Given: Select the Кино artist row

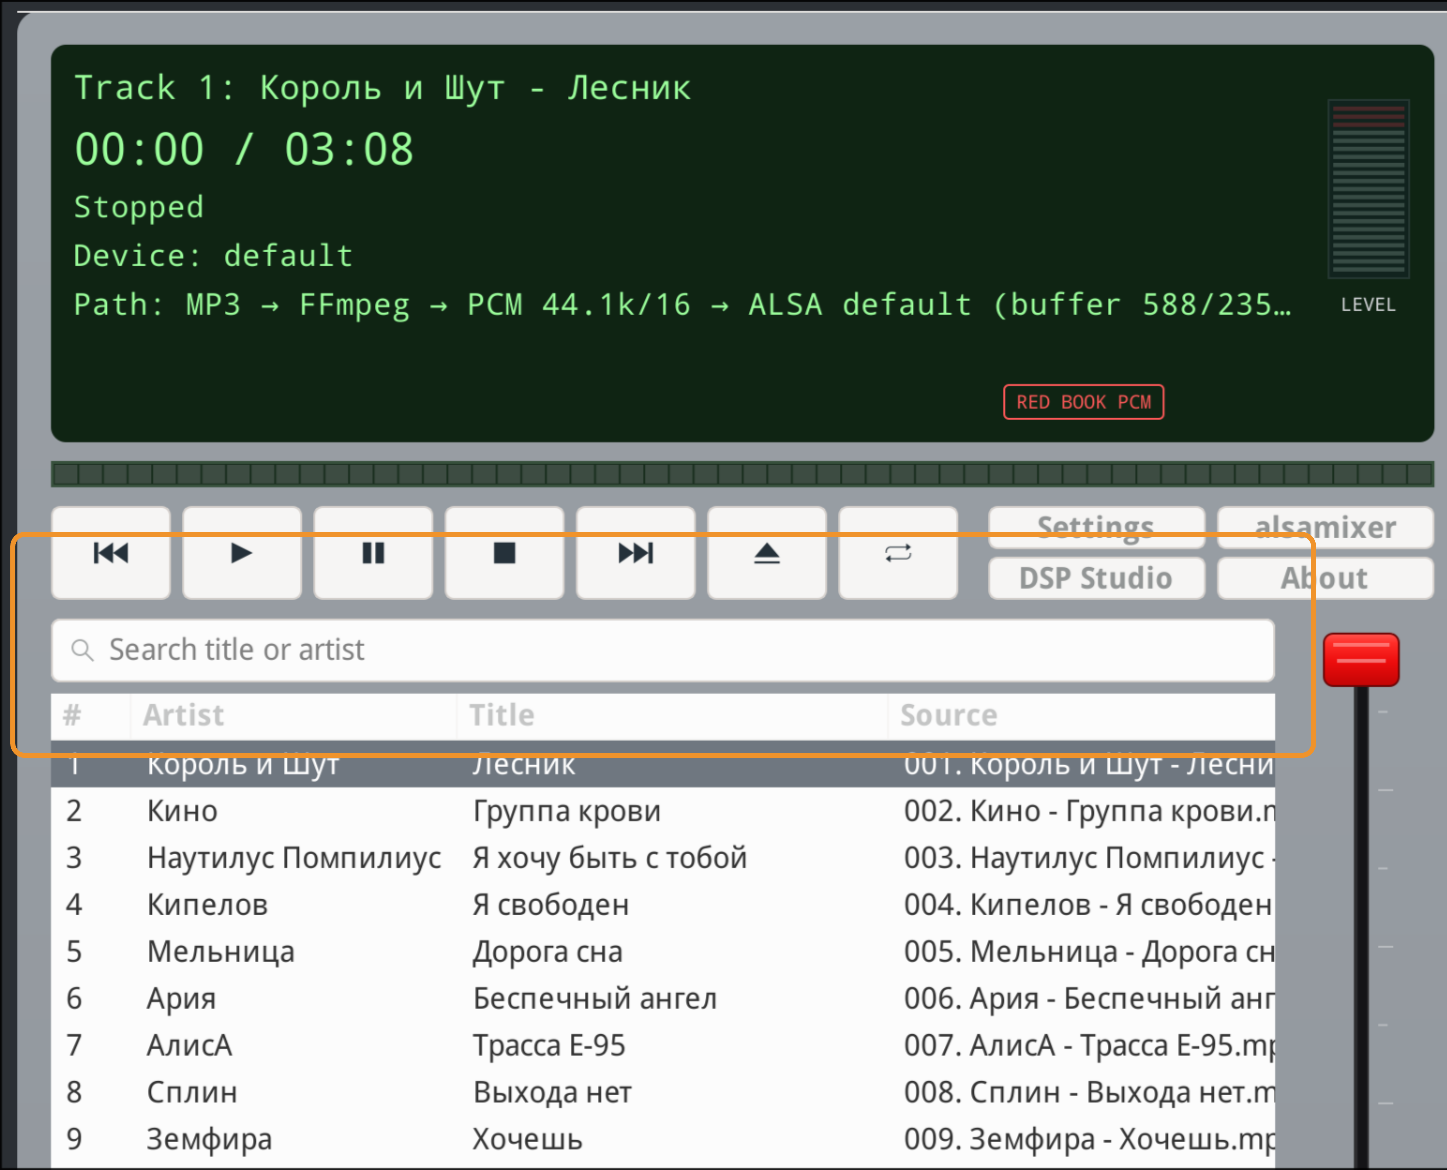Looking at the screenshot, I should 182,811.
